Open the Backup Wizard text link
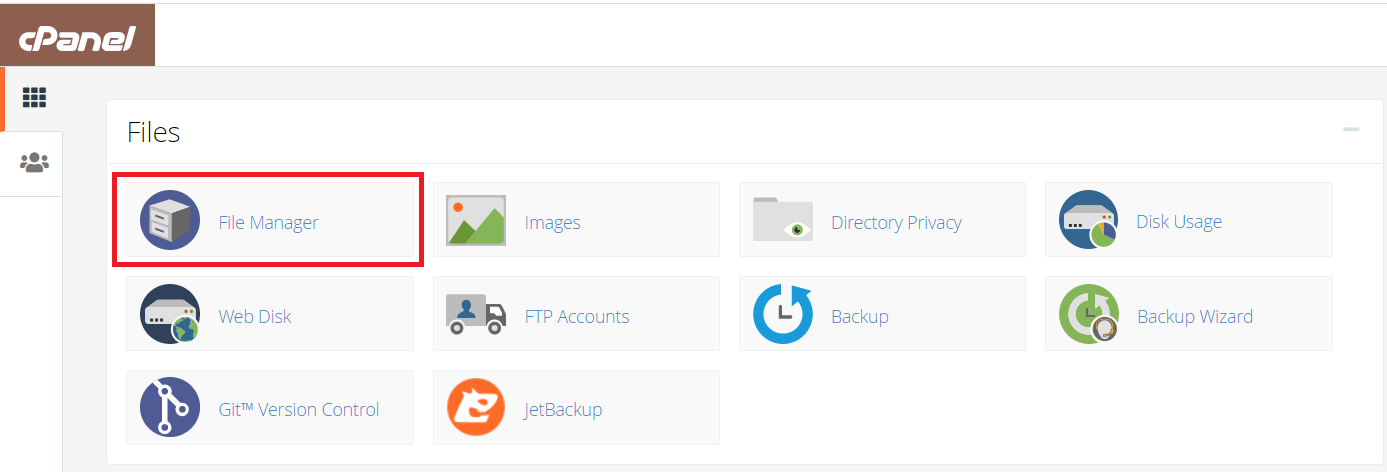The image size is (1387, 472). pyautogui.click(x=1195, y=316)
